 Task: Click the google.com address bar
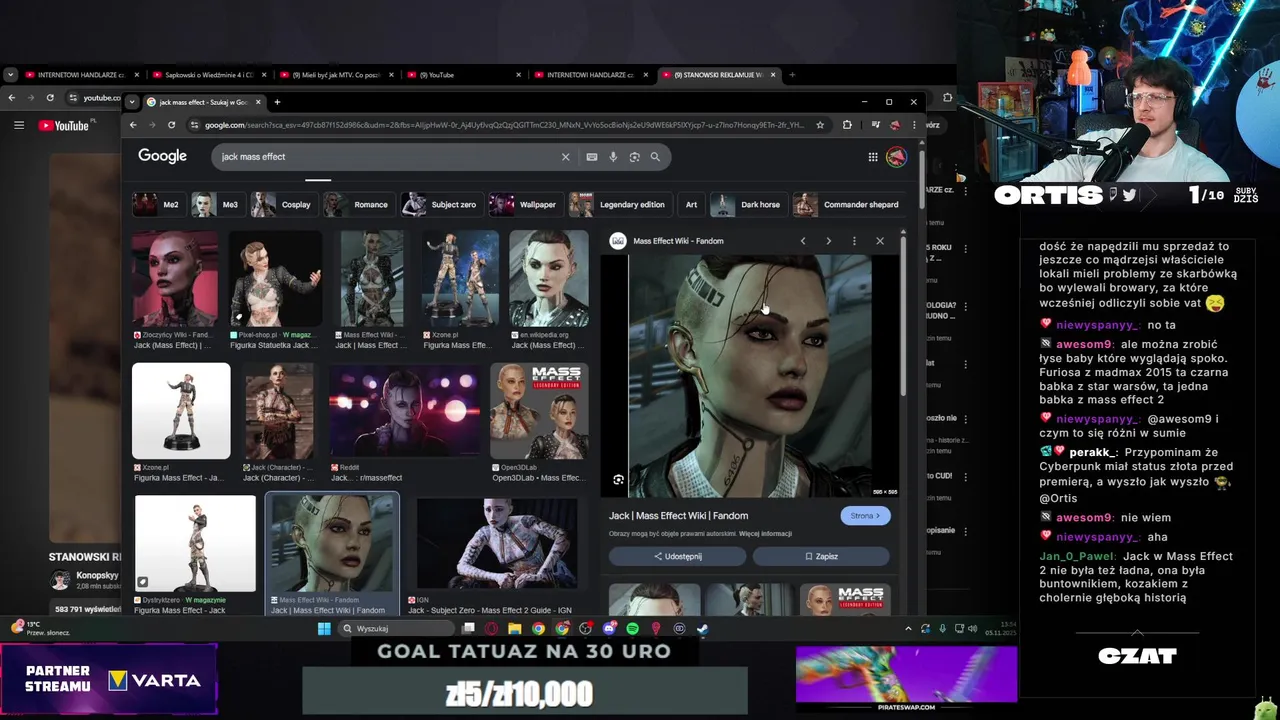tap(504, 125)
